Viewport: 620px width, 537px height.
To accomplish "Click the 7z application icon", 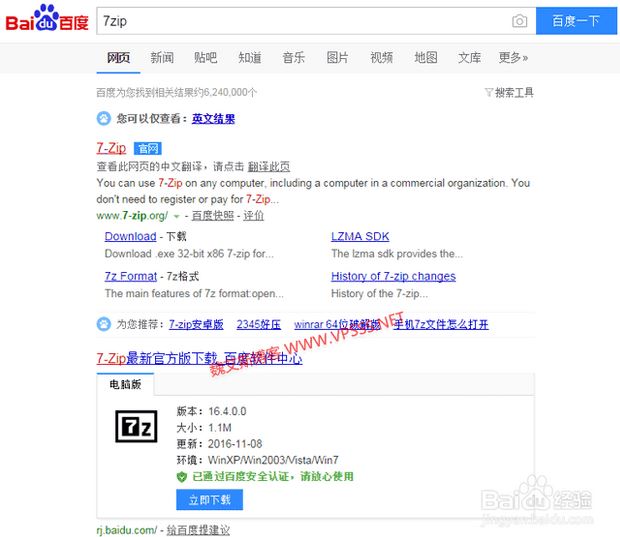I will (136, 426).
